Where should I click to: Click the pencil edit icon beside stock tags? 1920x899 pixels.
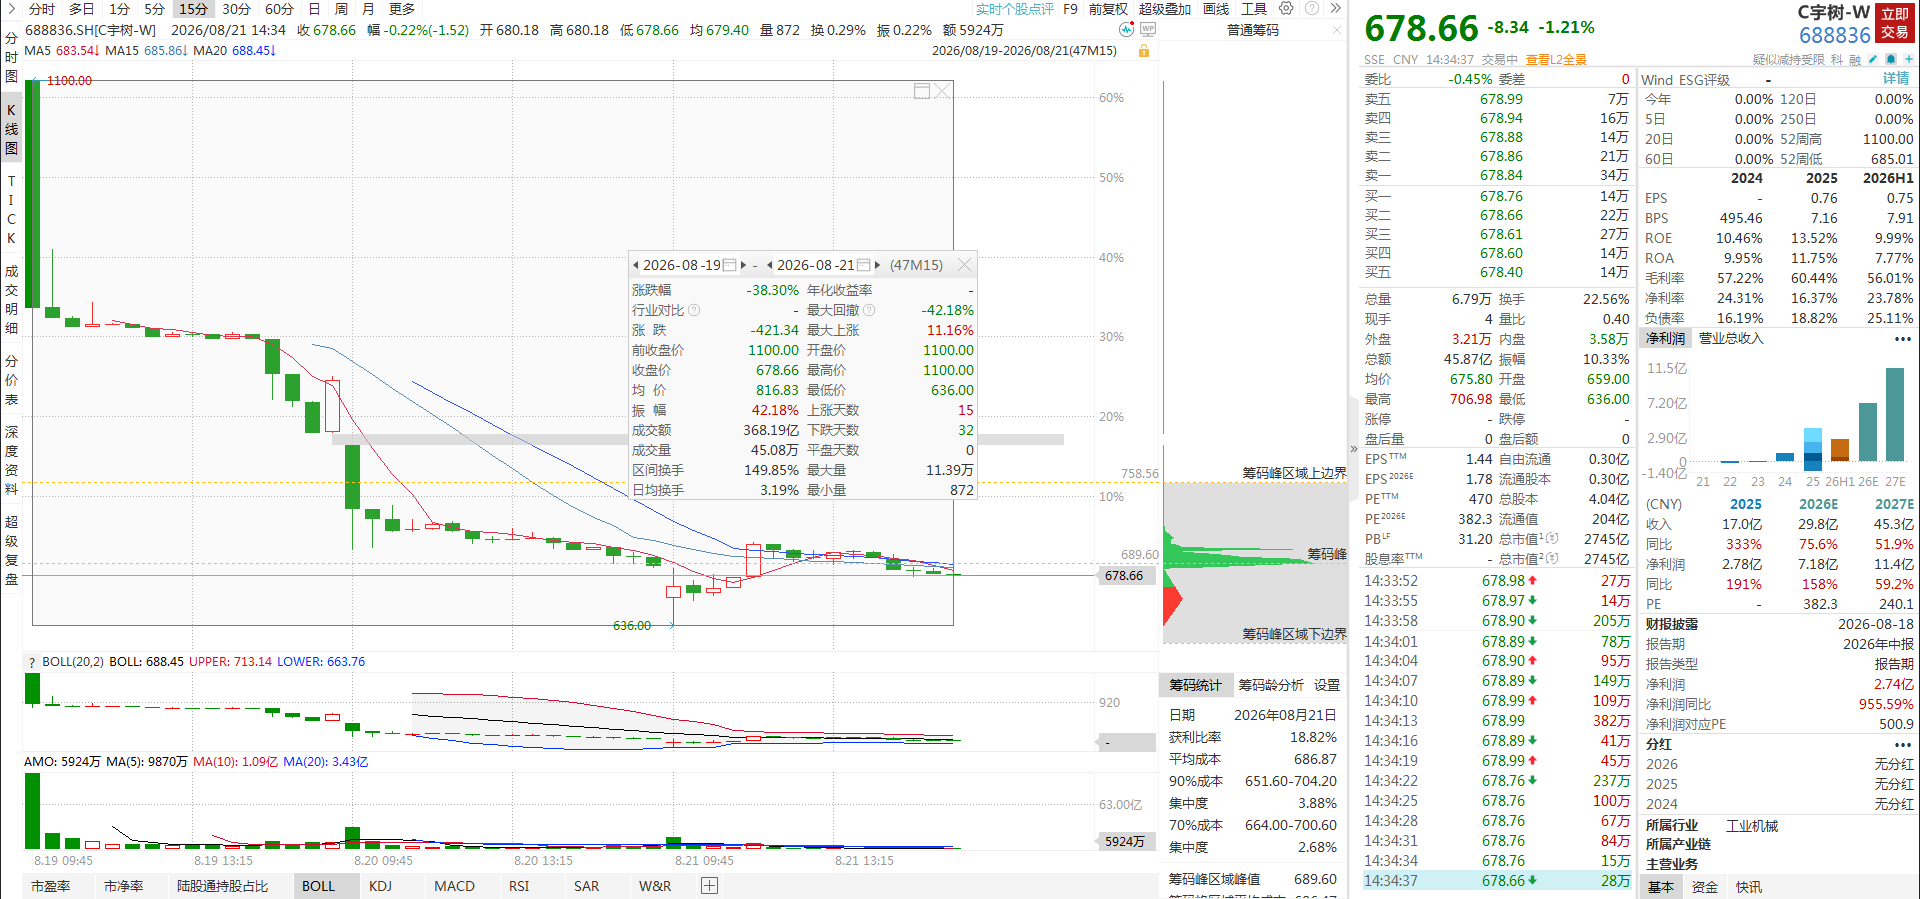point(1873,59)
